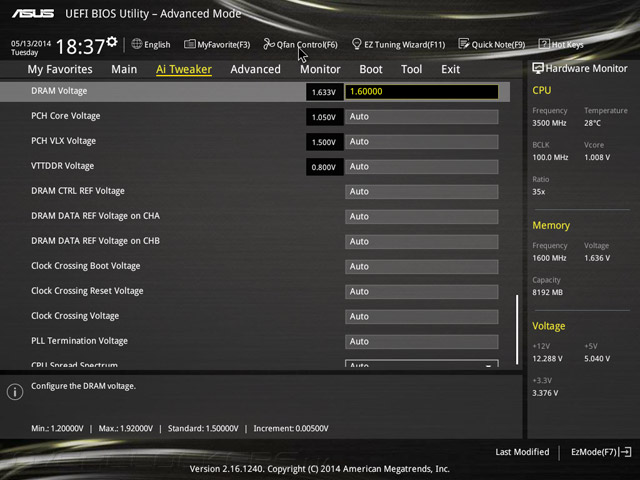Click the Hardware Monitor display icon
The height and width of the screenshot is (480, 640).
(x=538, y=68)
